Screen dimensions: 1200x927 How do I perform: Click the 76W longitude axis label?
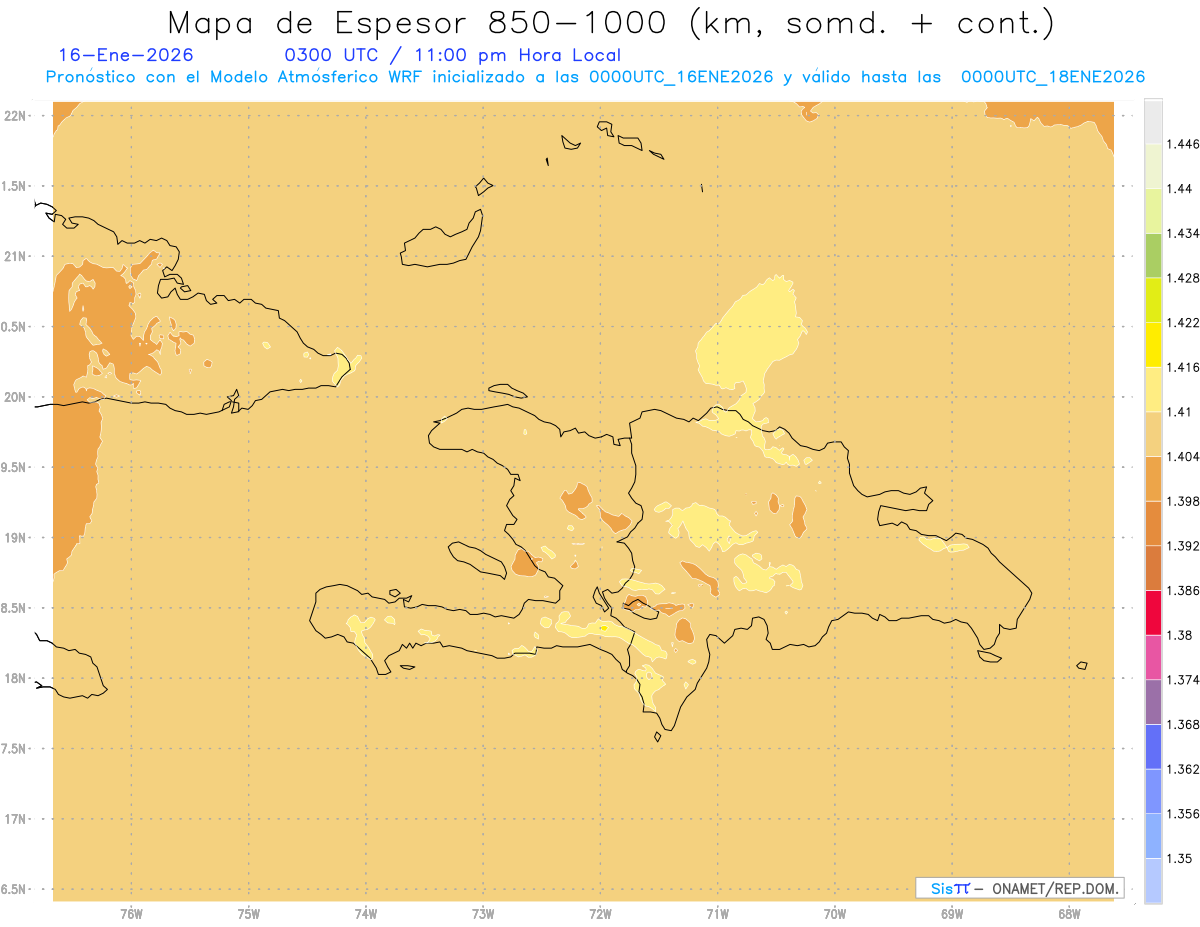pyautogui.click(x=131, y=913)
